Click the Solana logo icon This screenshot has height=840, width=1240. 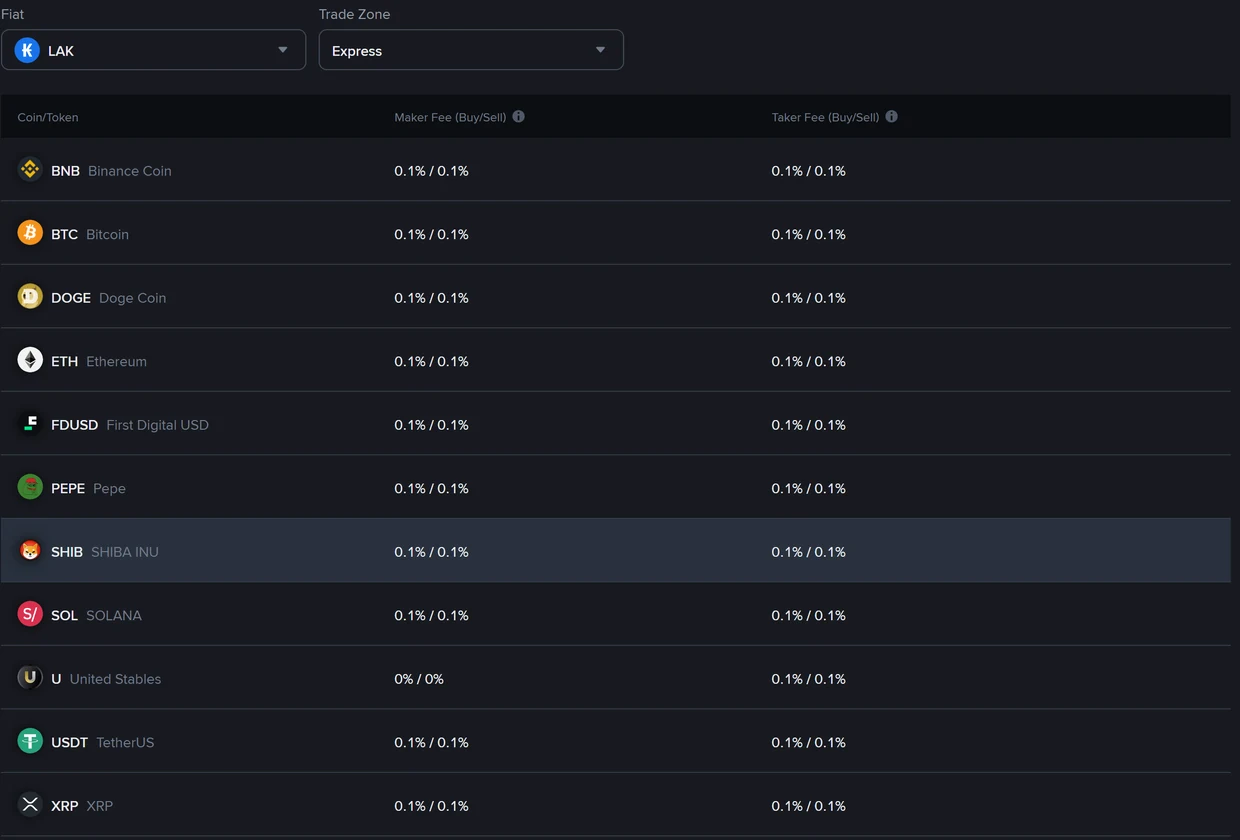(30, 614)
